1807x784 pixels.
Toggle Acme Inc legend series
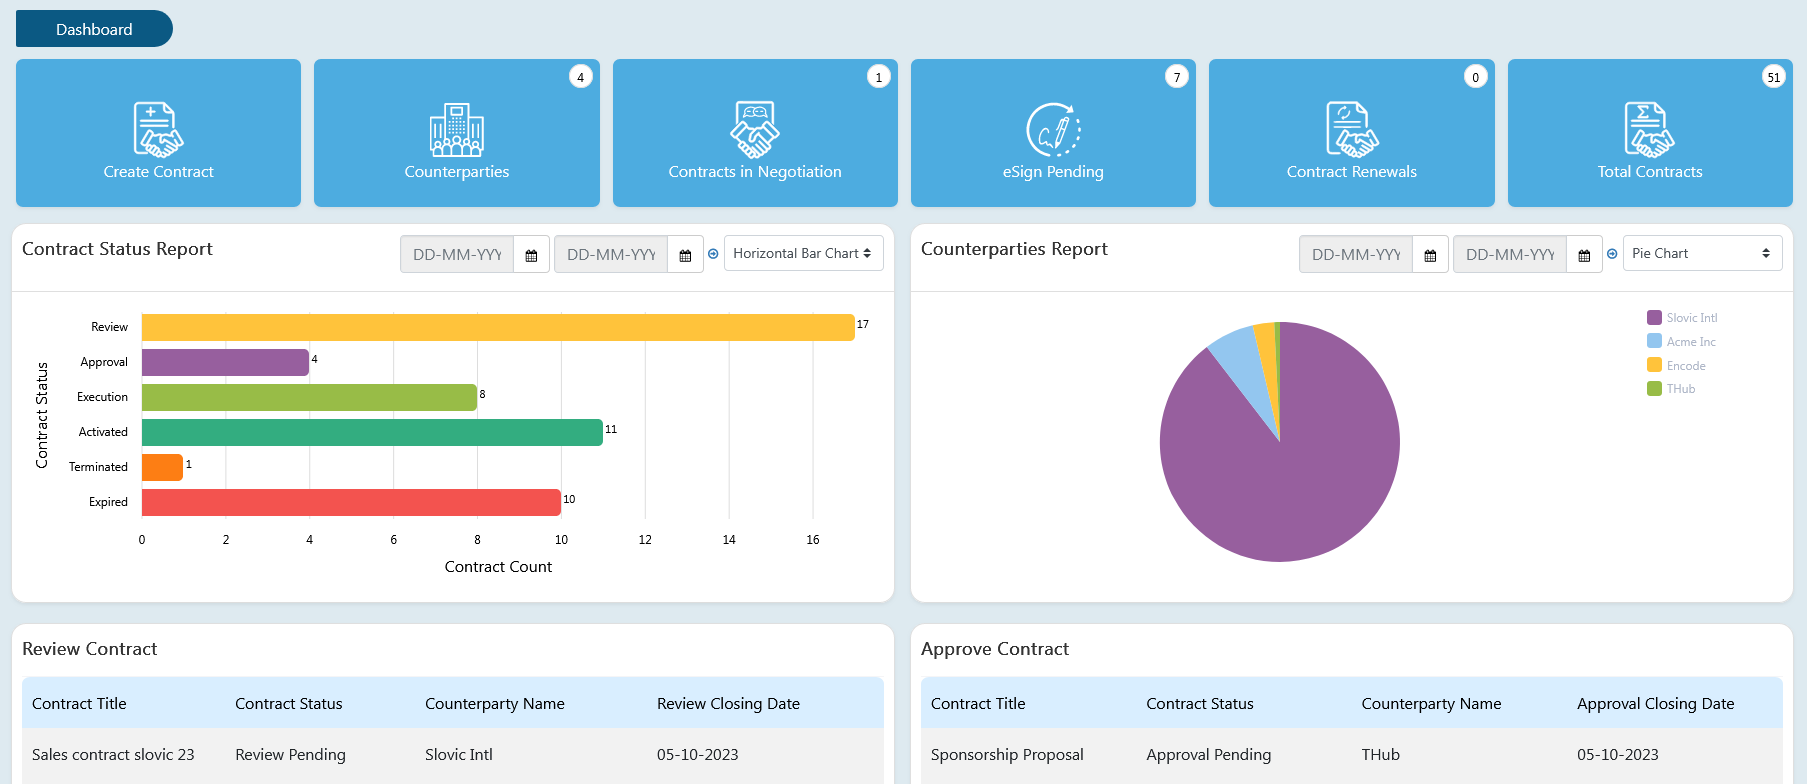(1690, 342)
